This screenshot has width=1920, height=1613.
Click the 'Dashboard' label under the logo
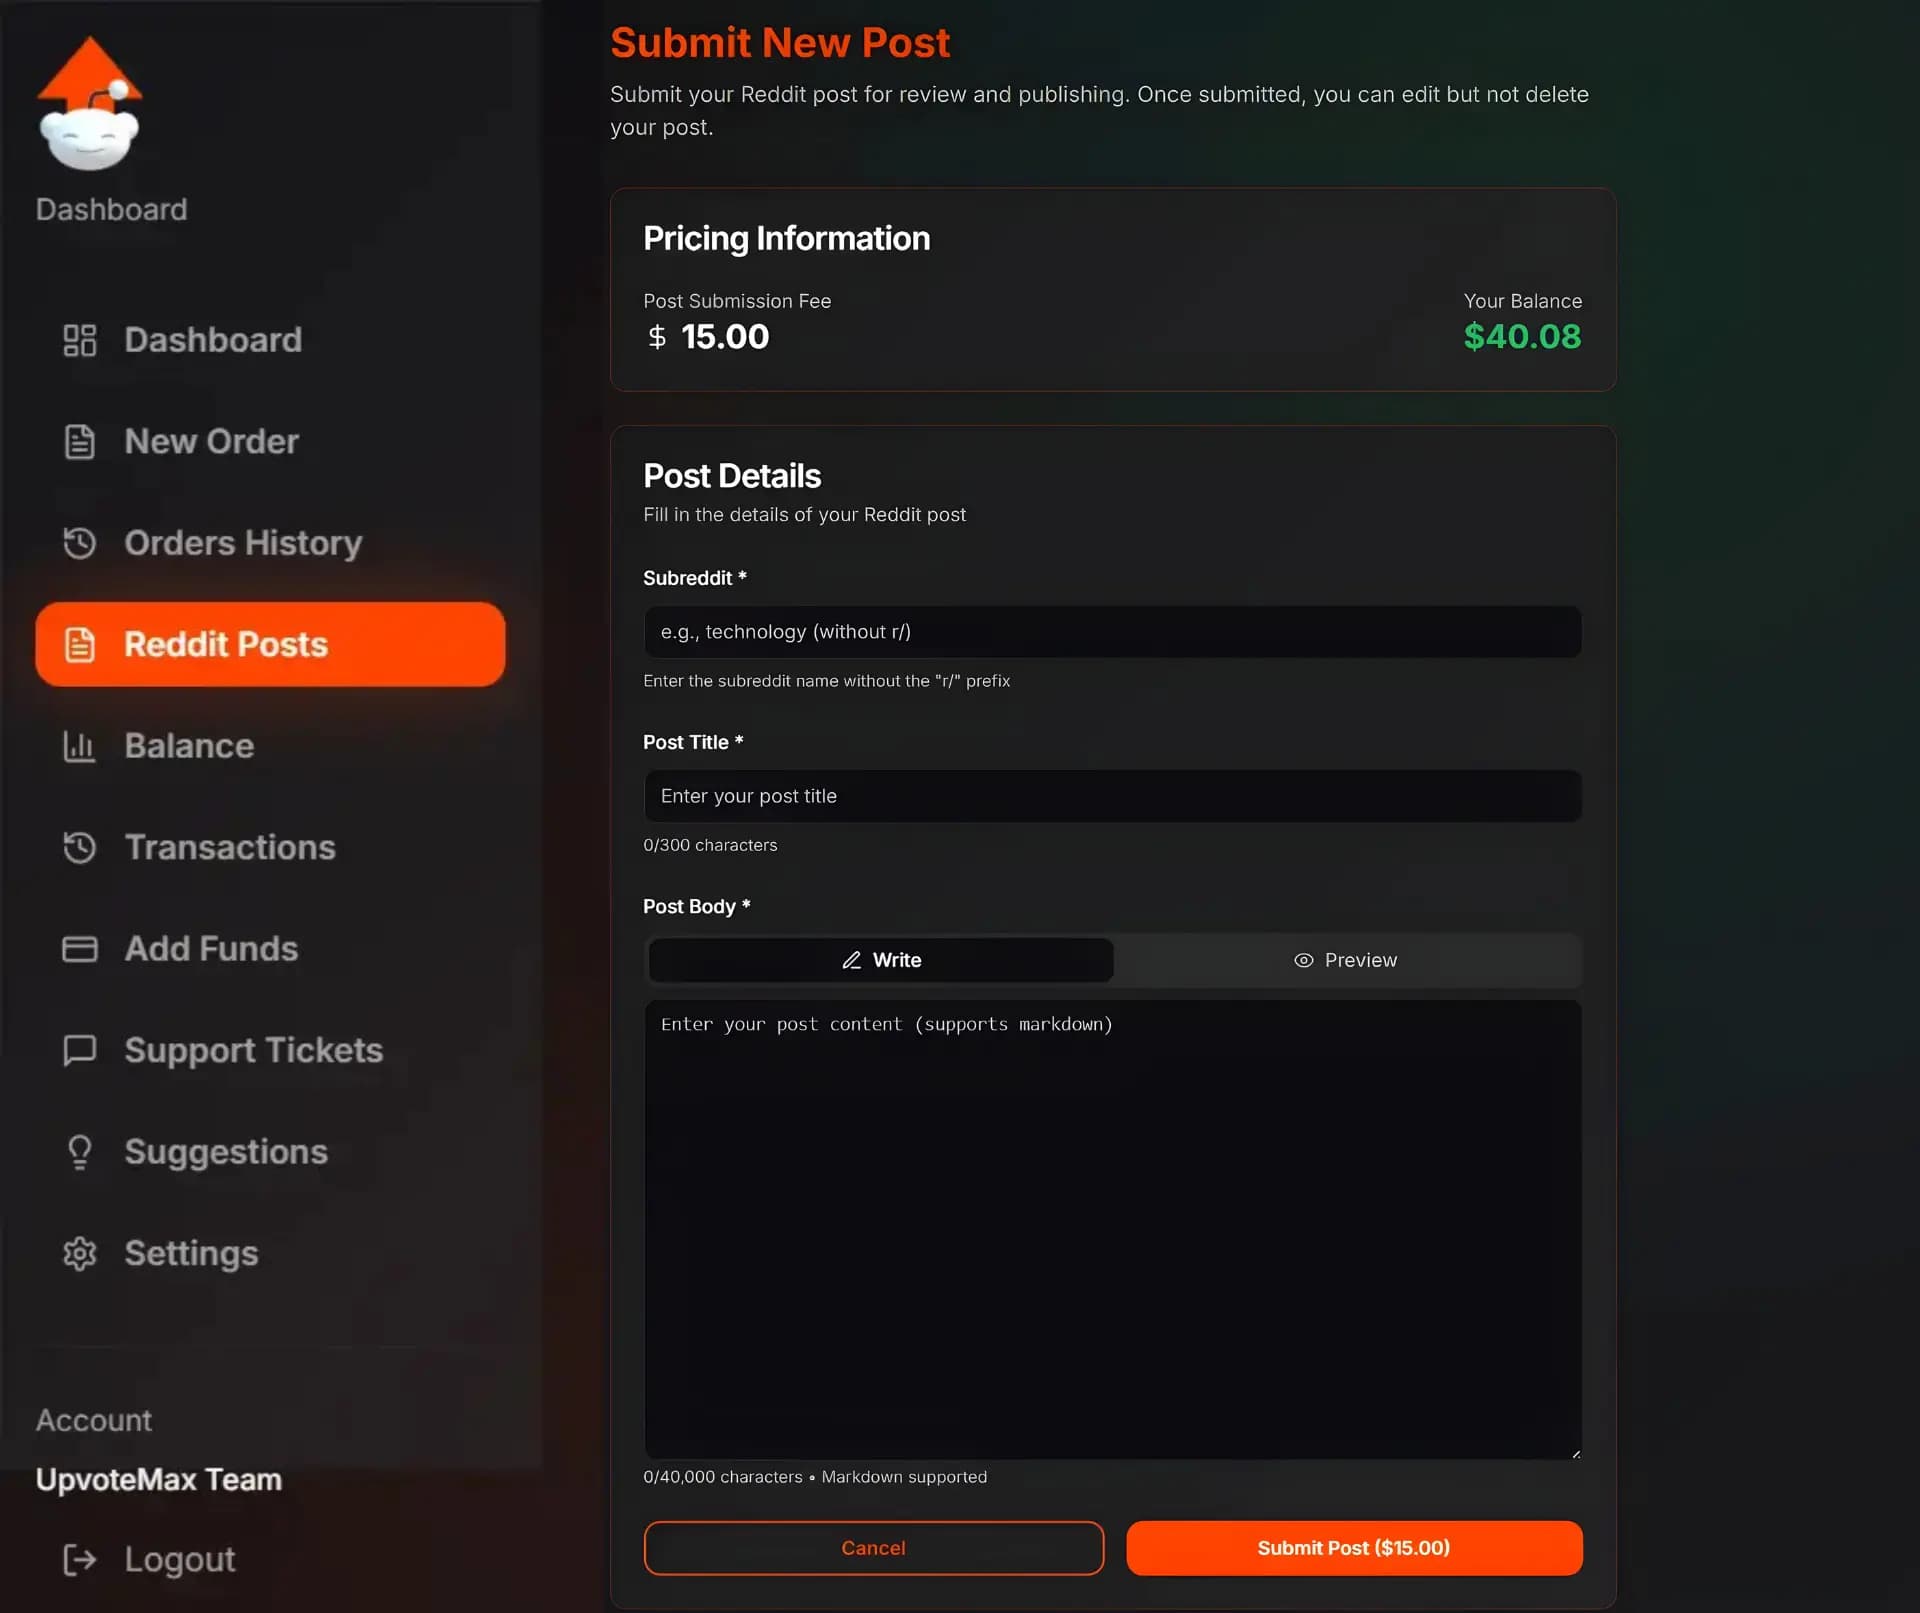[111, 210]
